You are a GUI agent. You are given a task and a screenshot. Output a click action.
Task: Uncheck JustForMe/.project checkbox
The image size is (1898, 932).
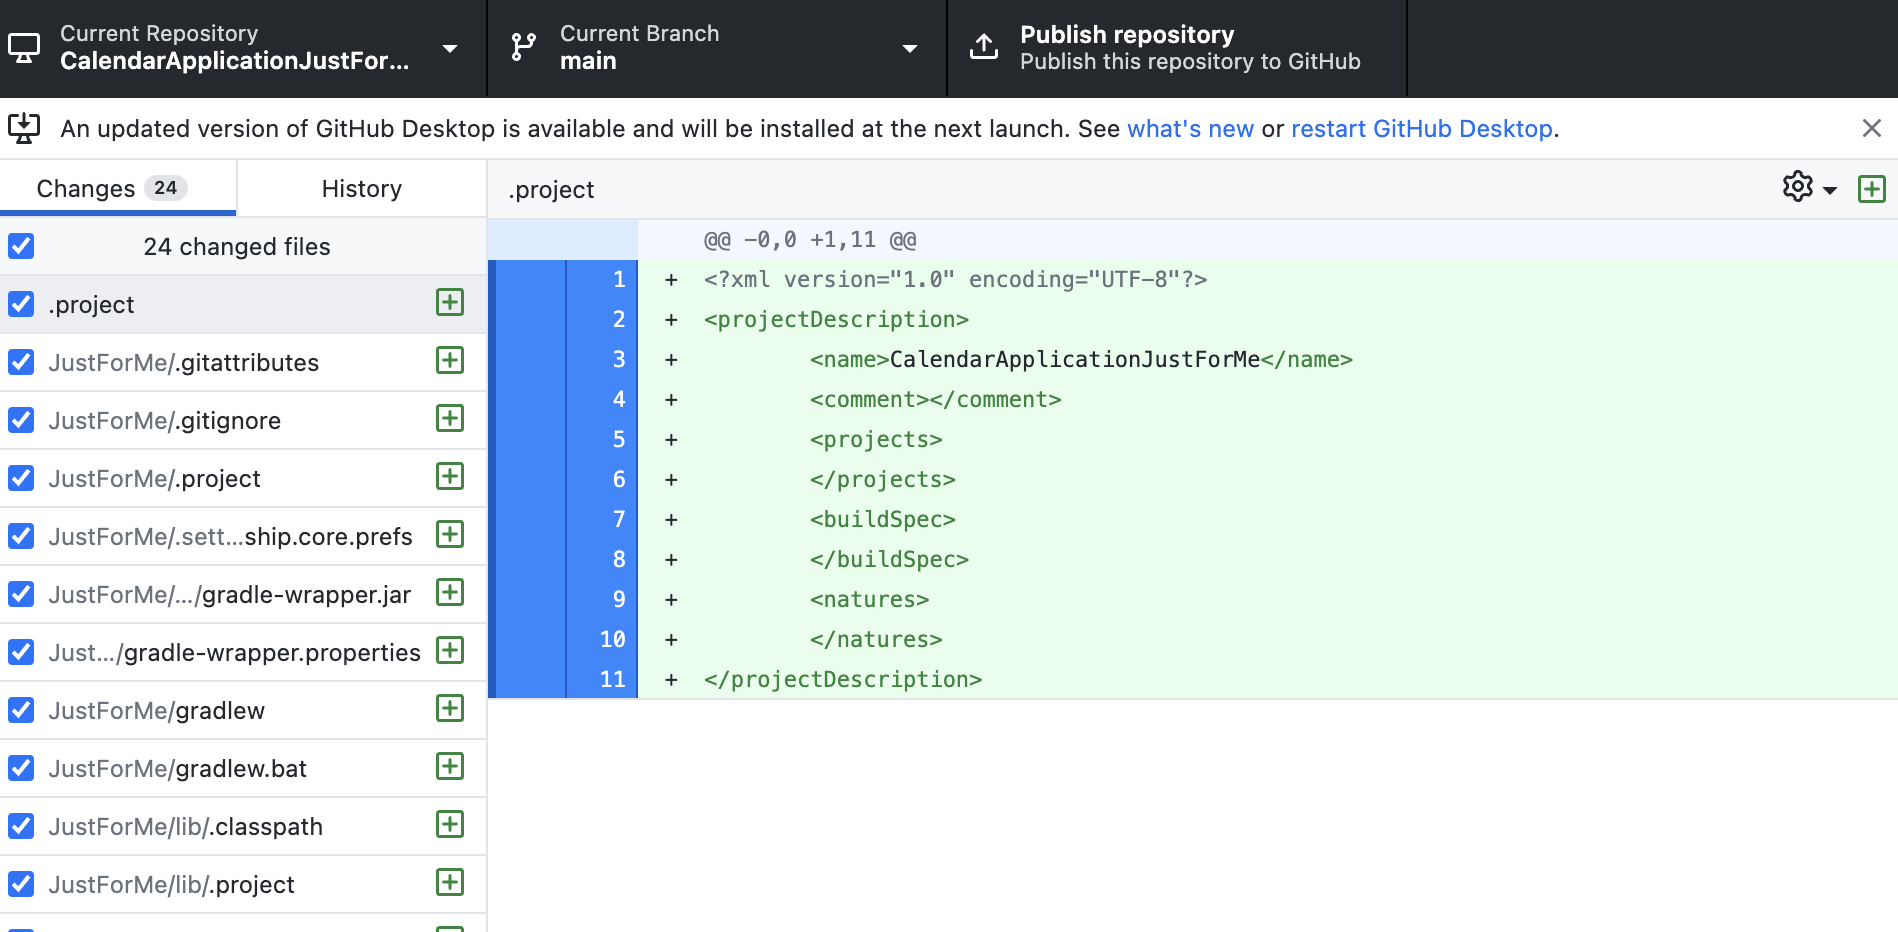point(21,478)
